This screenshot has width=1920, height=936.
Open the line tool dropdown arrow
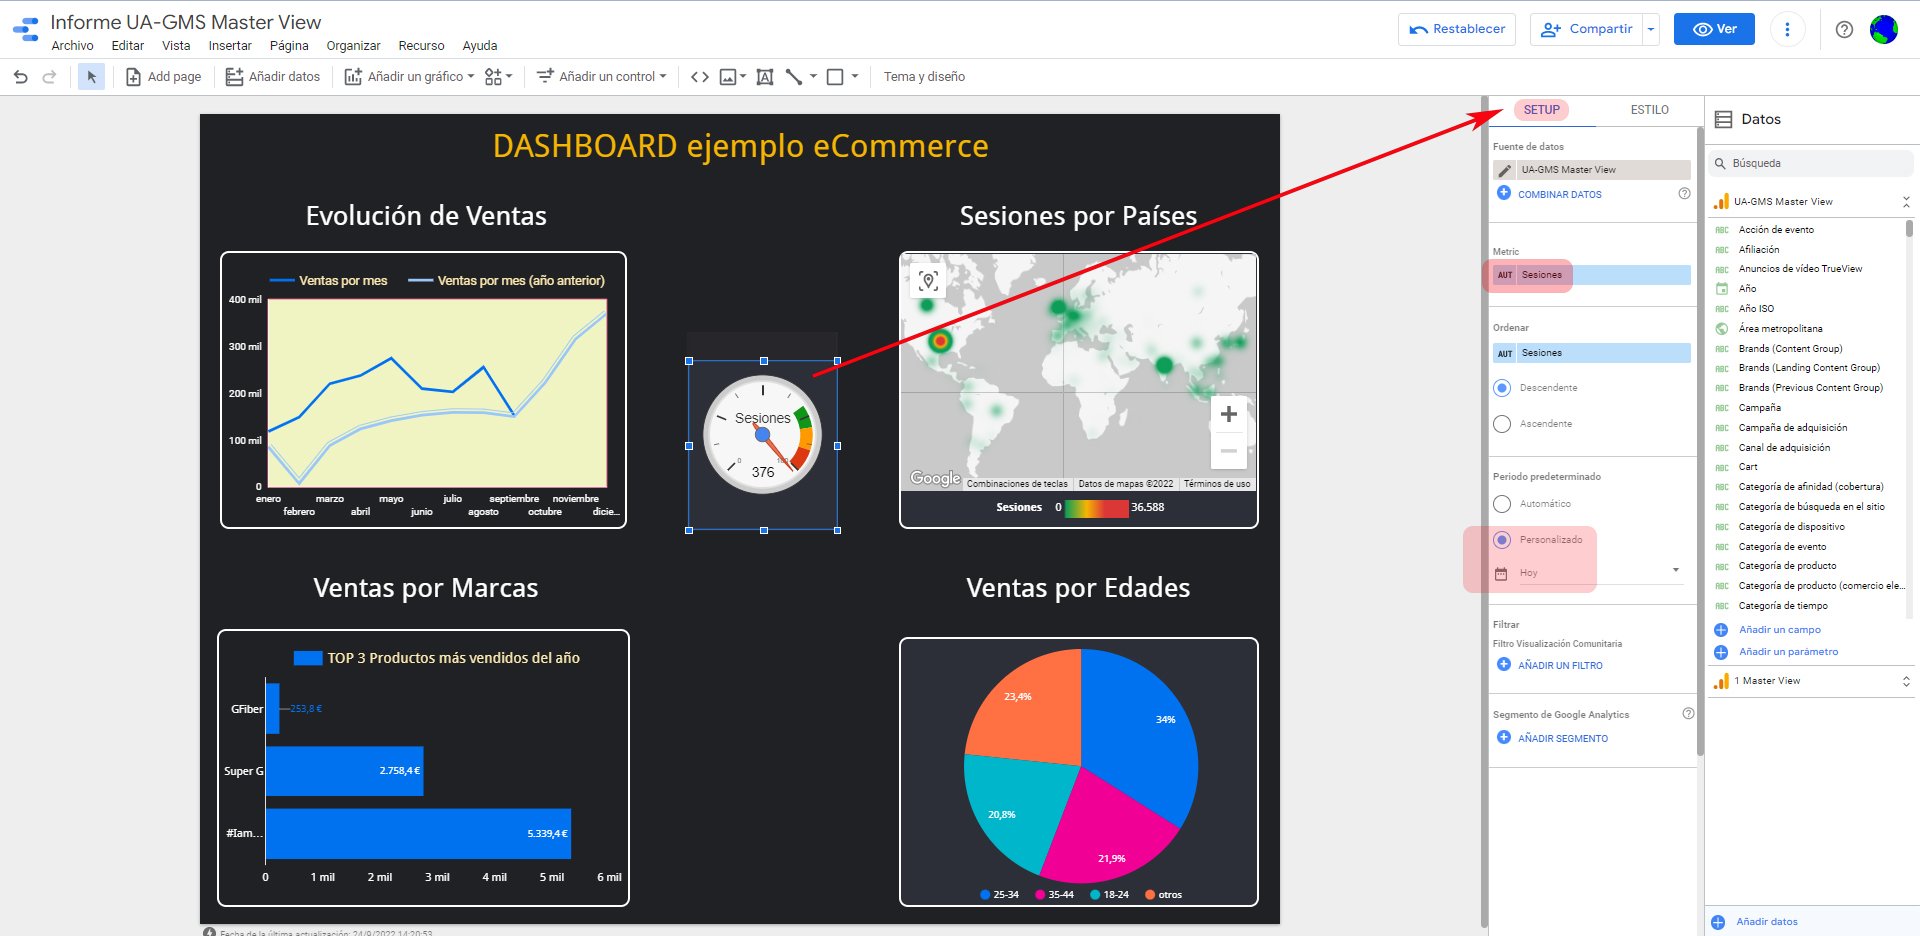point(813,76)
